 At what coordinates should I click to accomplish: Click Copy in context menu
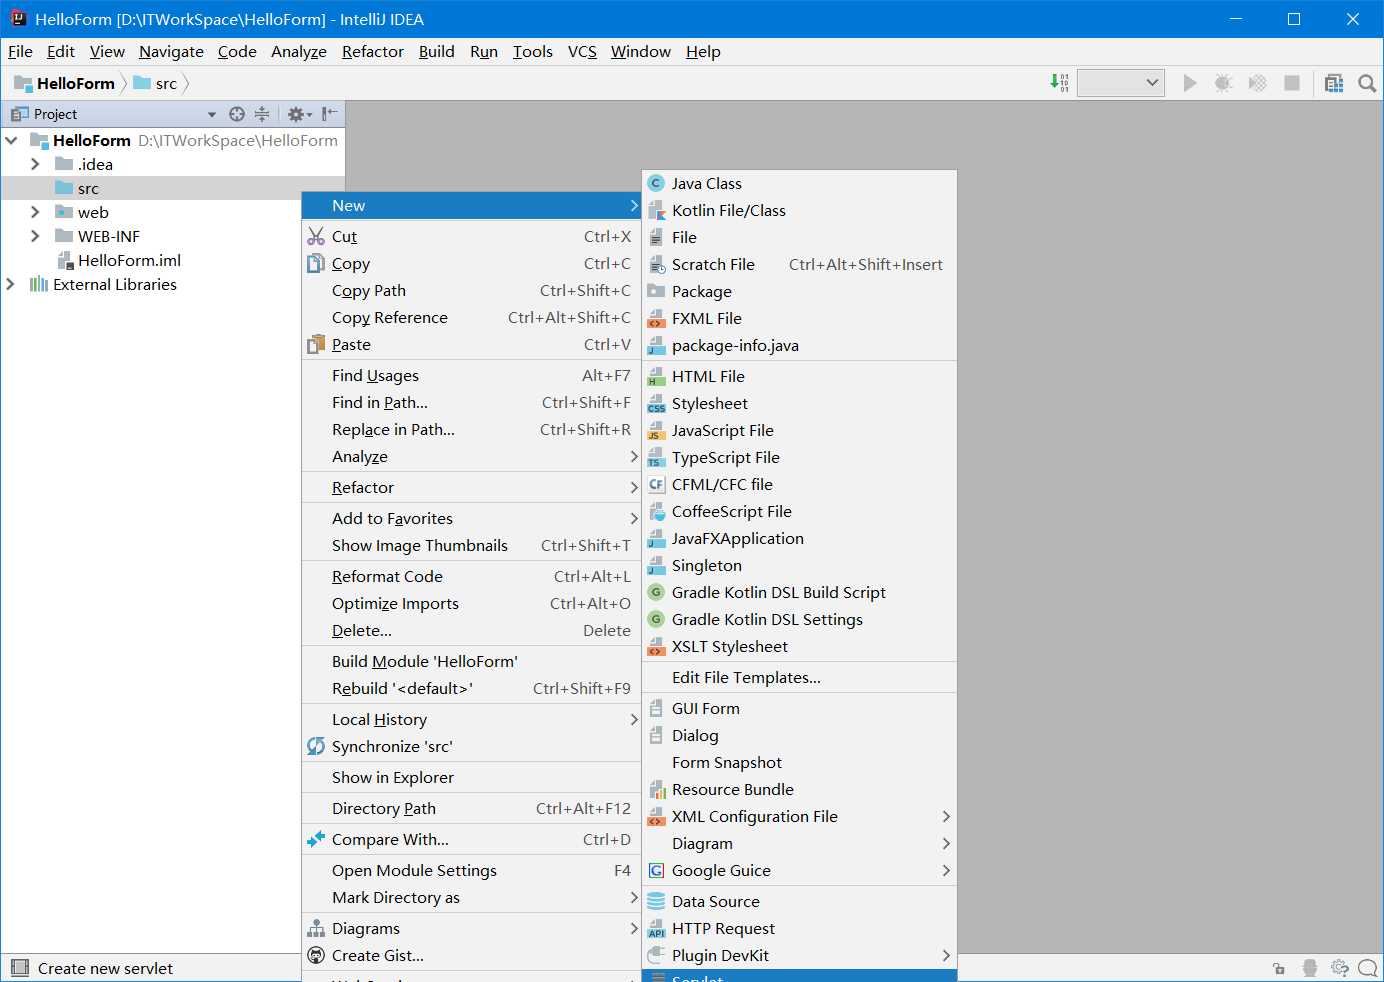[x=471, y=263]
